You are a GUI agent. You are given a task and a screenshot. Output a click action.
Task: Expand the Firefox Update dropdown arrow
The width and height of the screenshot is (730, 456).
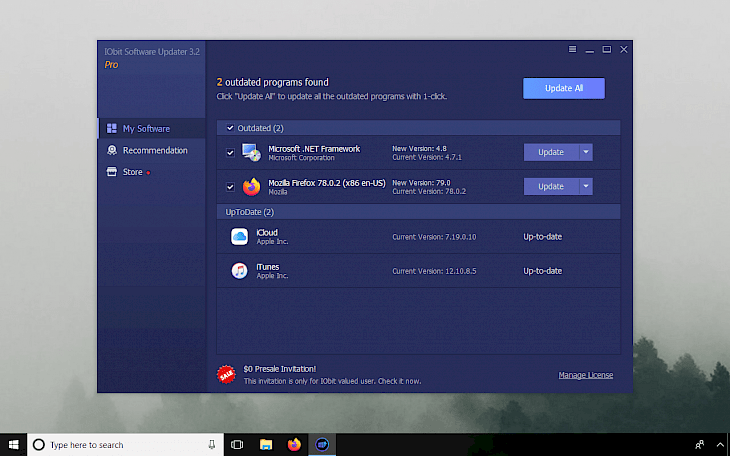586,186
